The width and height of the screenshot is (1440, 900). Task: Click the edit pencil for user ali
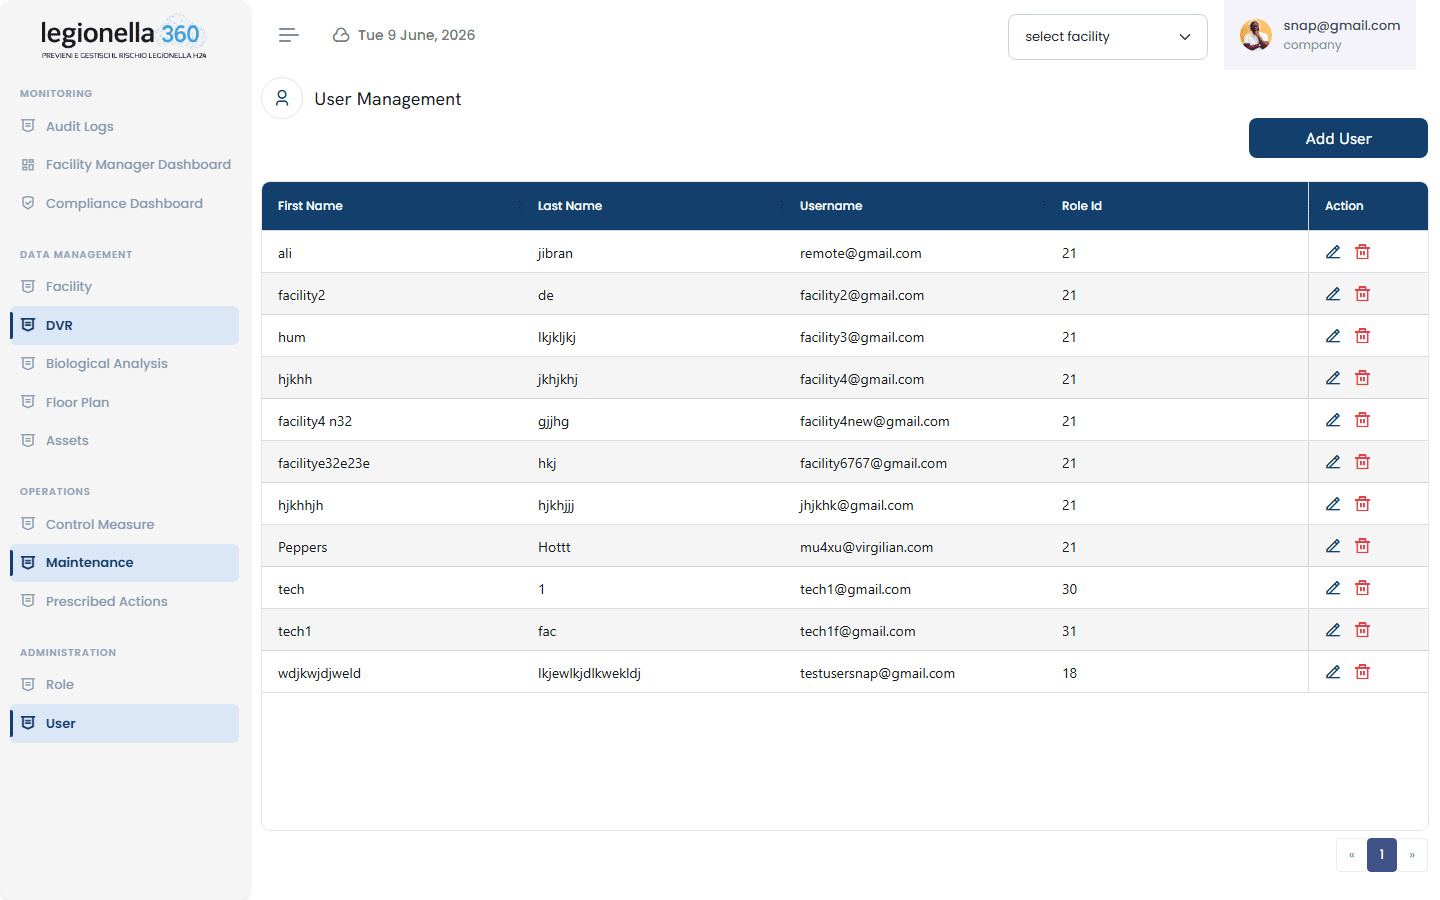(x=1333, y=252)
